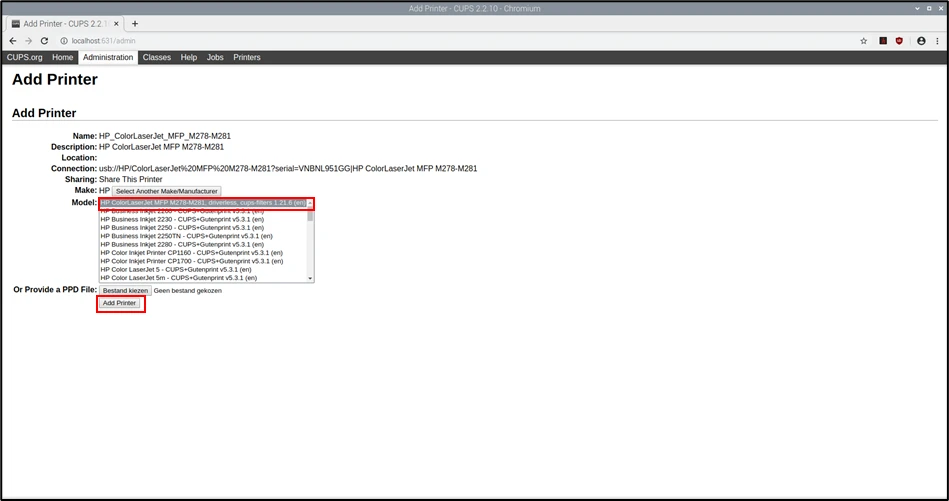Close the Add Printer browser tab

point(116,24)
